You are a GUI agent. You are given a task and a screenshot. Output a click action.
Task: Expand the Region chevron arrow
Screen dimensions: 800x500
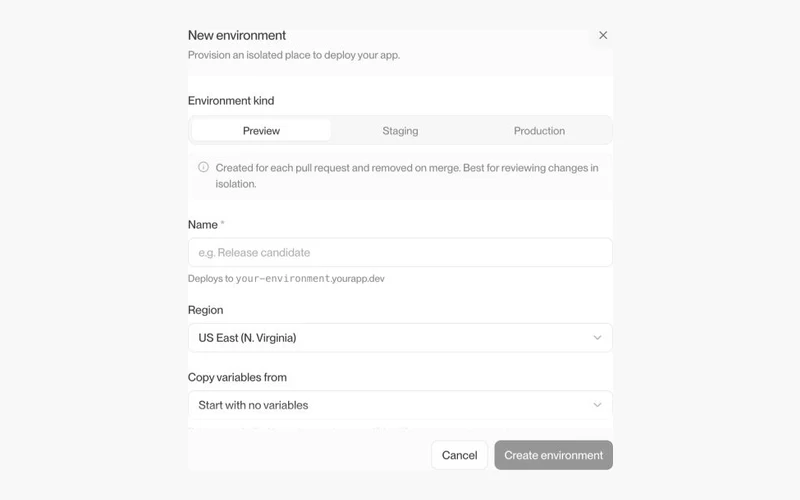coord(597,338)
